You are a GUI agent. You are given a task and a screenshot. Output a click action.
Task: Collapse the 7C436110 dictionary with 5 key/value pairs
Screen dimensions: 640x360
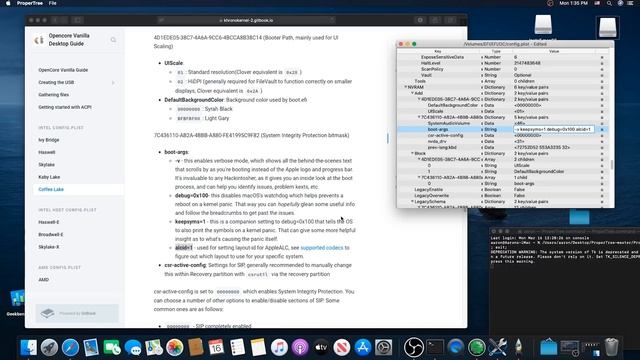(x=419, y=117)
